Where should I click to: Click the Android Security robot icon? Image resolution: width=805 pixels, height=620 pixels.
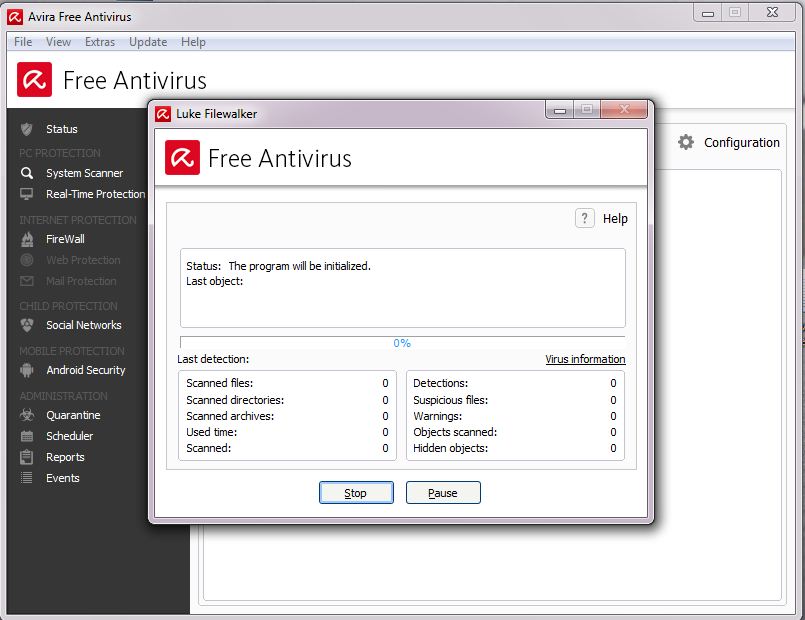click(27, 370)
